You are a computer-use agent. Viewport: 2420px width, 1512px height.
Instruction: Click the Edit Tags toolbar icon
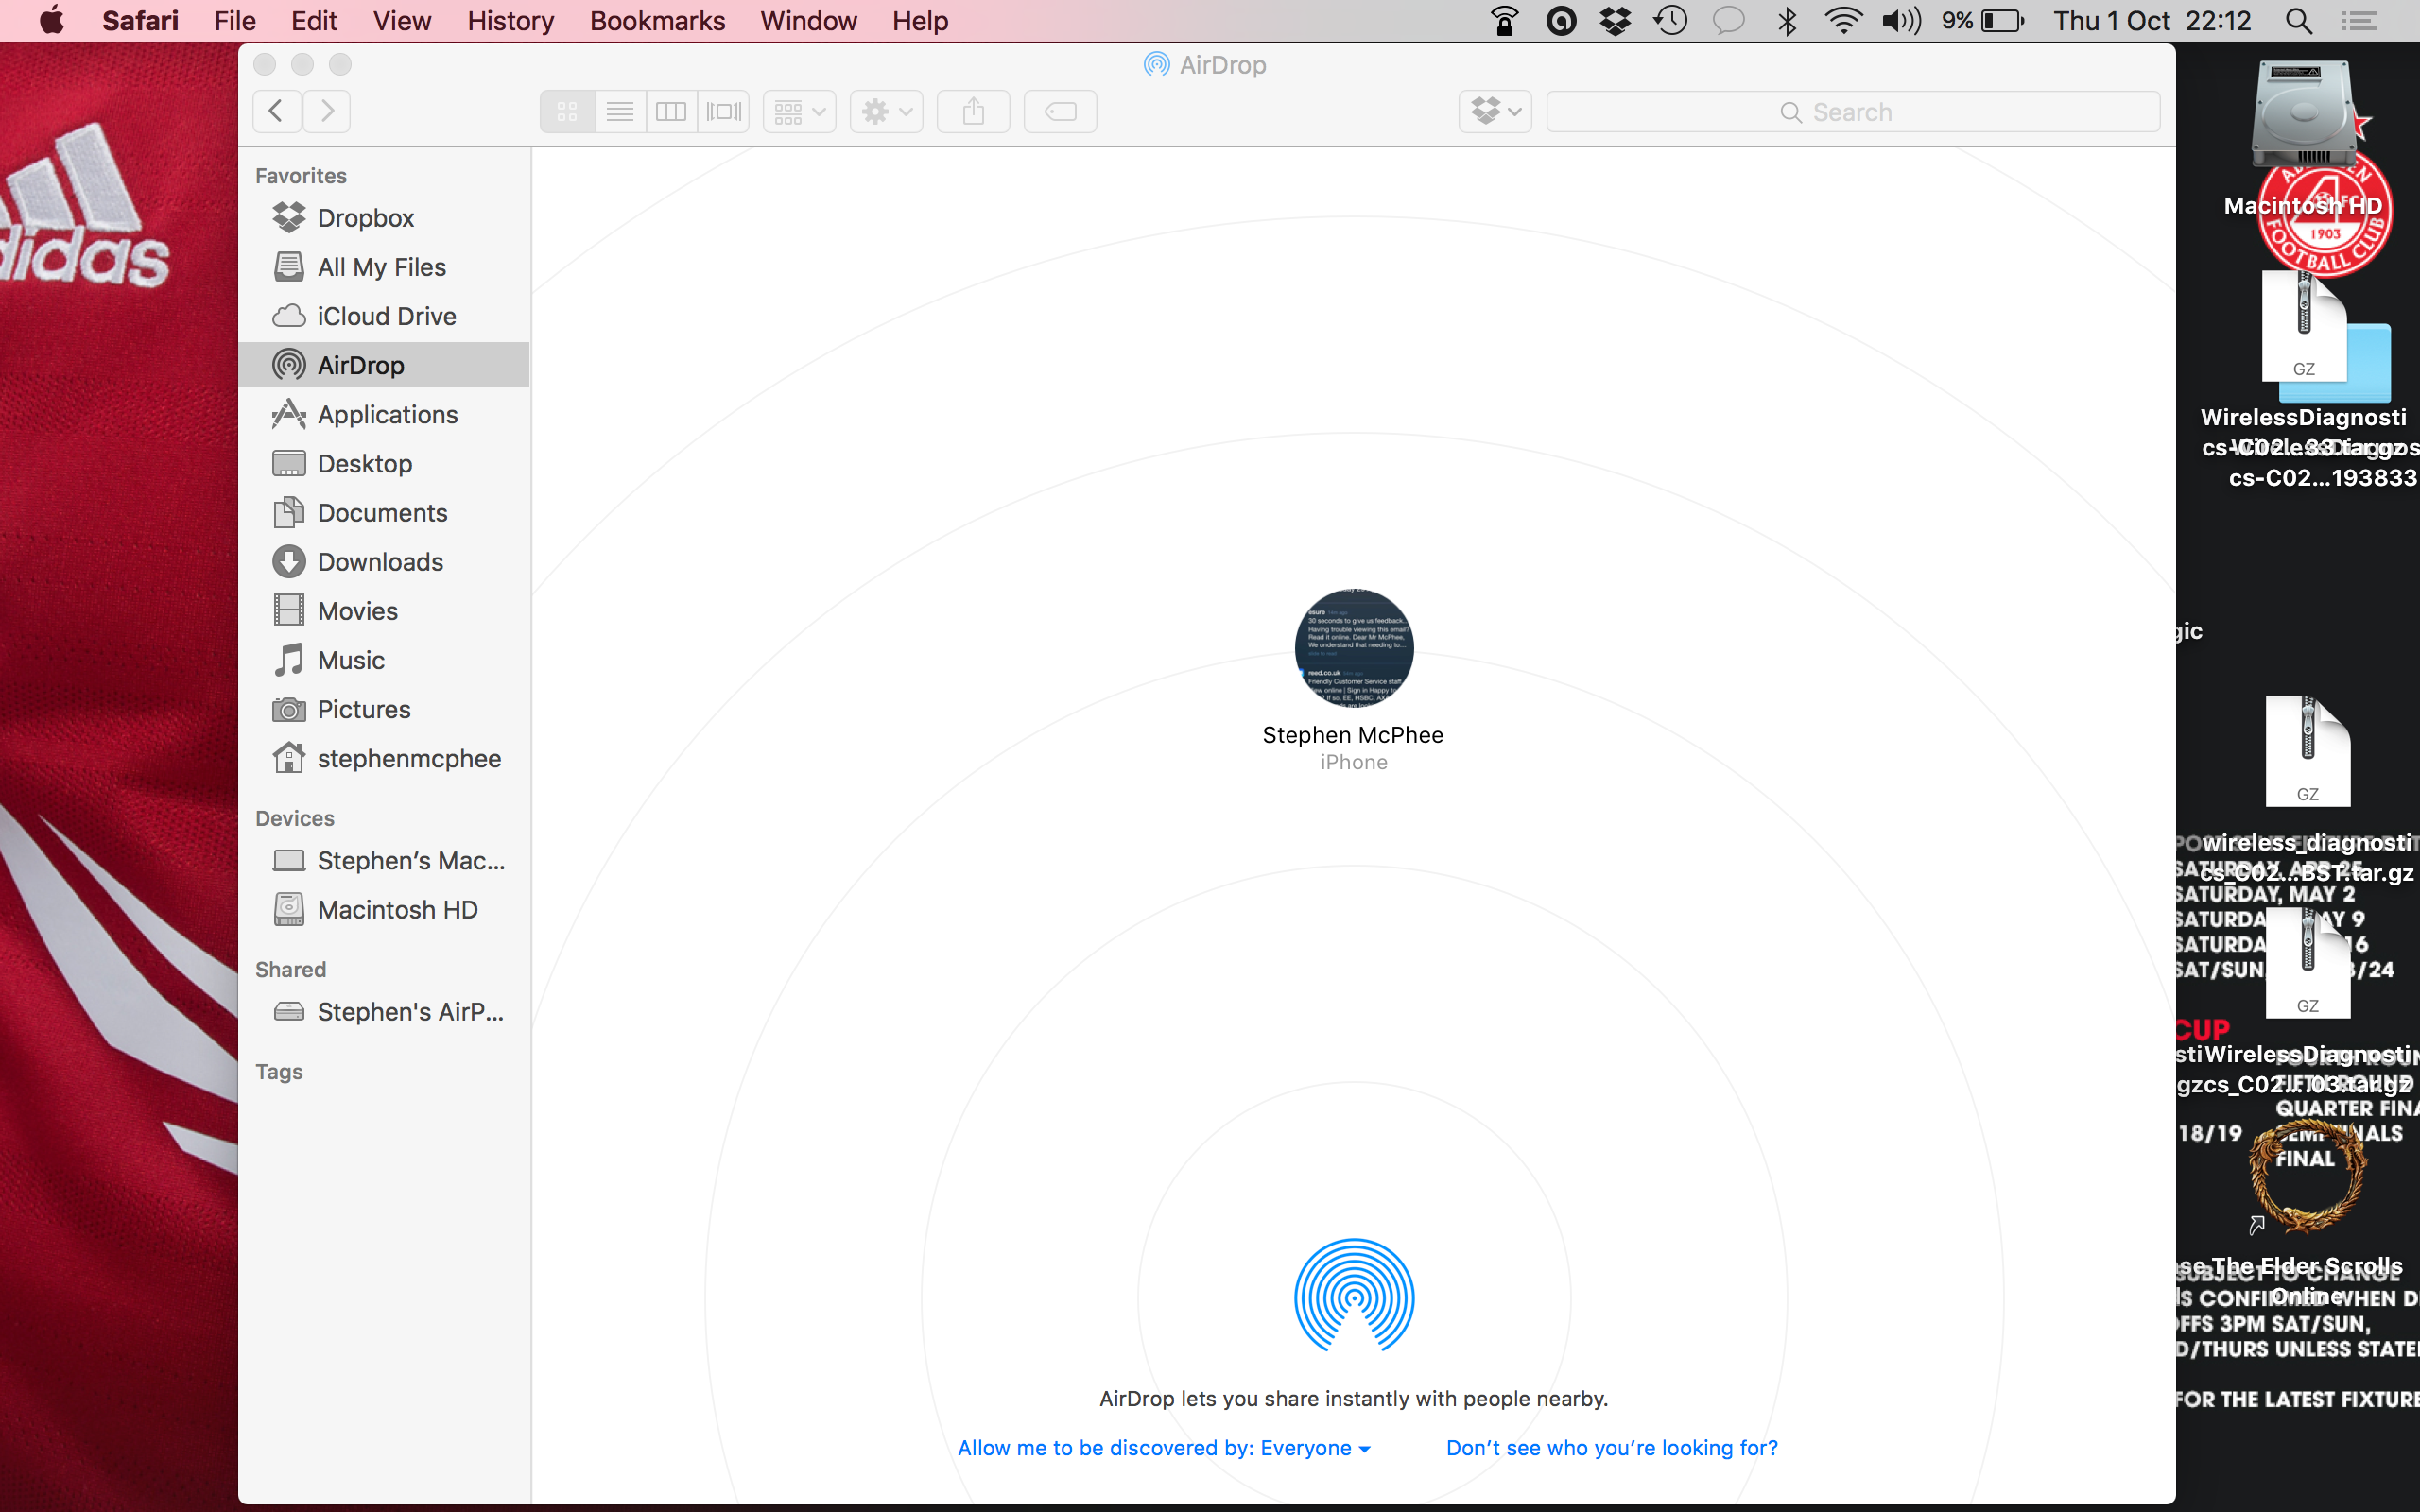point(1060,111)
